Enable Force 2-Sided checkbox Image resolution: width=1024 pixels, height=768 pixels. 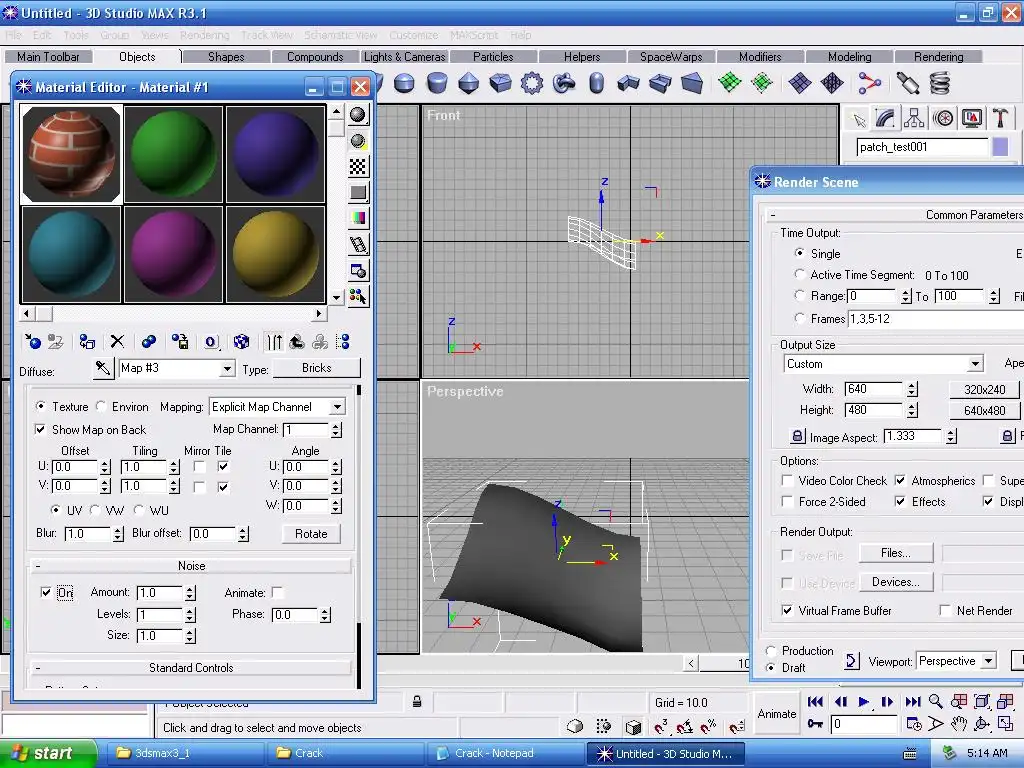coord(788,502)
